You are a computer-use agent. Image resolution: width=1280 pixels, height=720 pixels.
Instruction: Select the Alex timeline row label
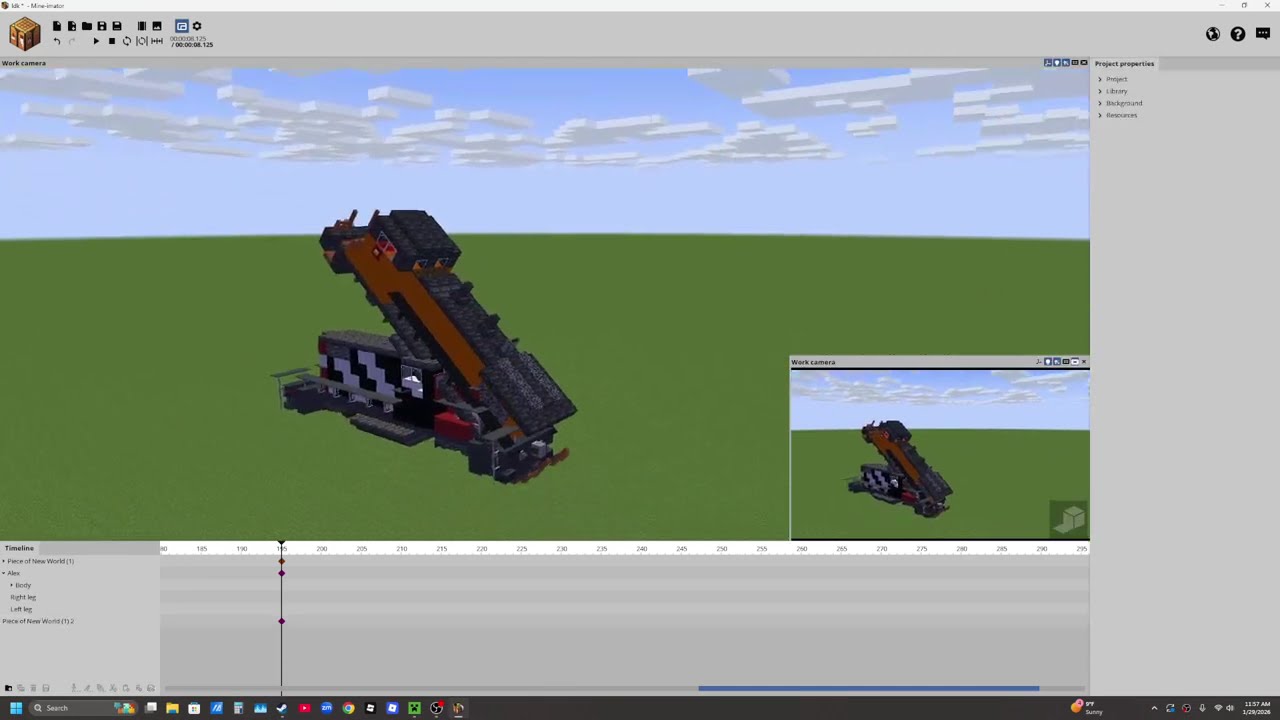tap(14, 573)
